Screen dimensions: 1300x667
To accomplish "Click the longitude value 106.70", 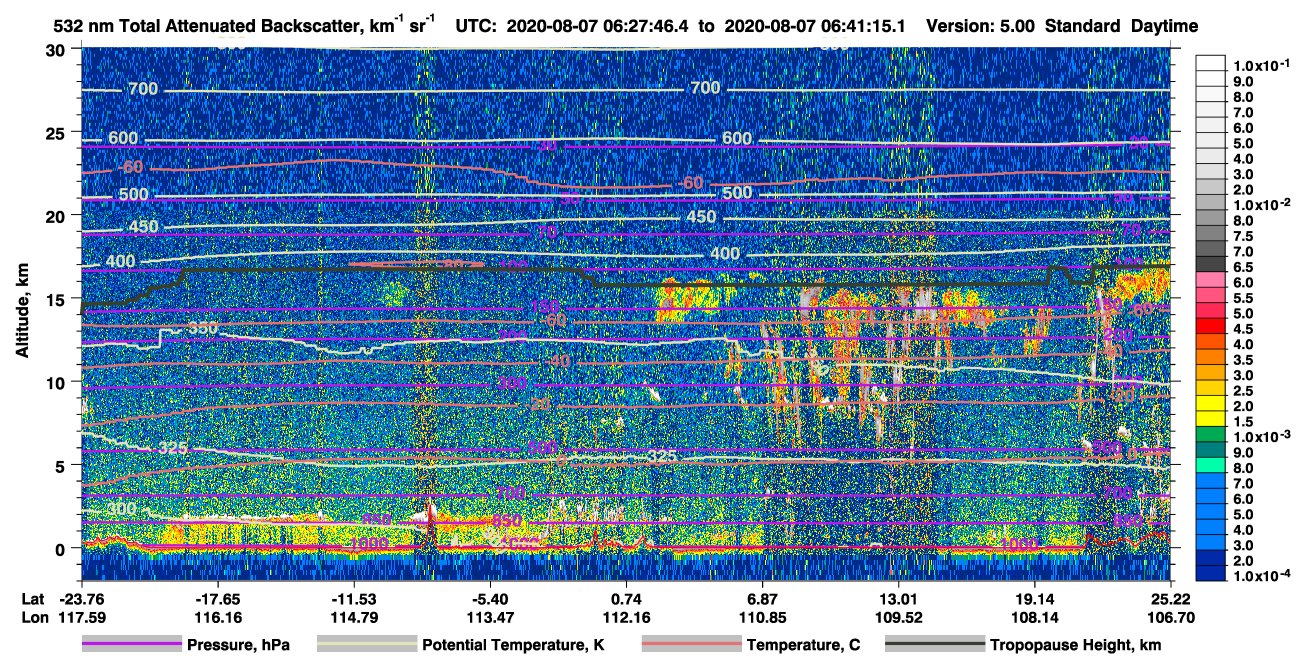I will tap(1170, 617).
